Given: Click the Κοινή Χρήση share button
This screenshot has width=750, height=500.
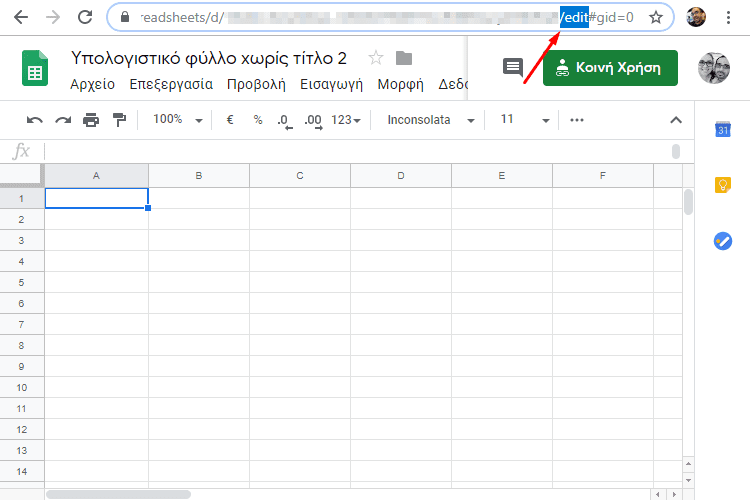Looking at the screenshot, I should click(610, 68).
